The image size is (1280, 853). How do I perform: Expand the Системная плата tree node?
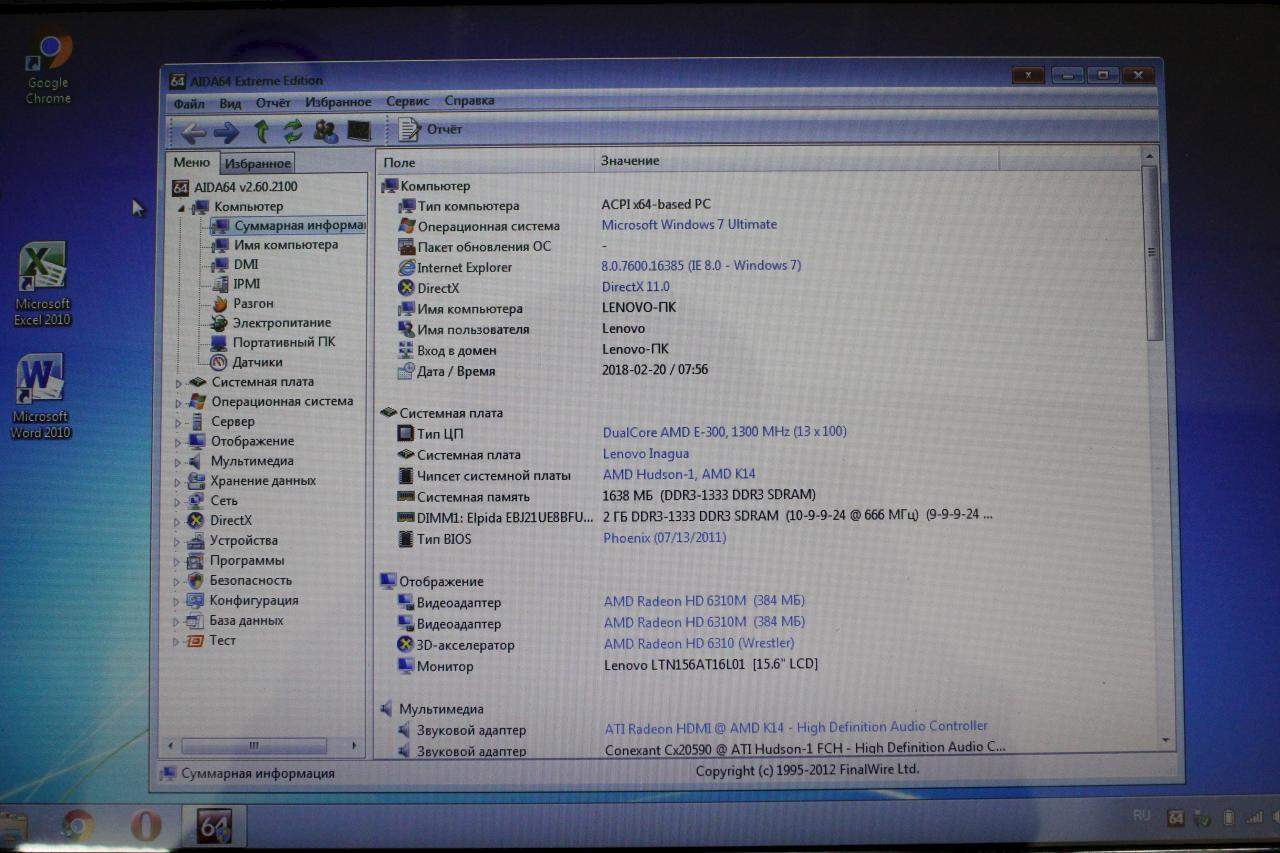[180, 383]
